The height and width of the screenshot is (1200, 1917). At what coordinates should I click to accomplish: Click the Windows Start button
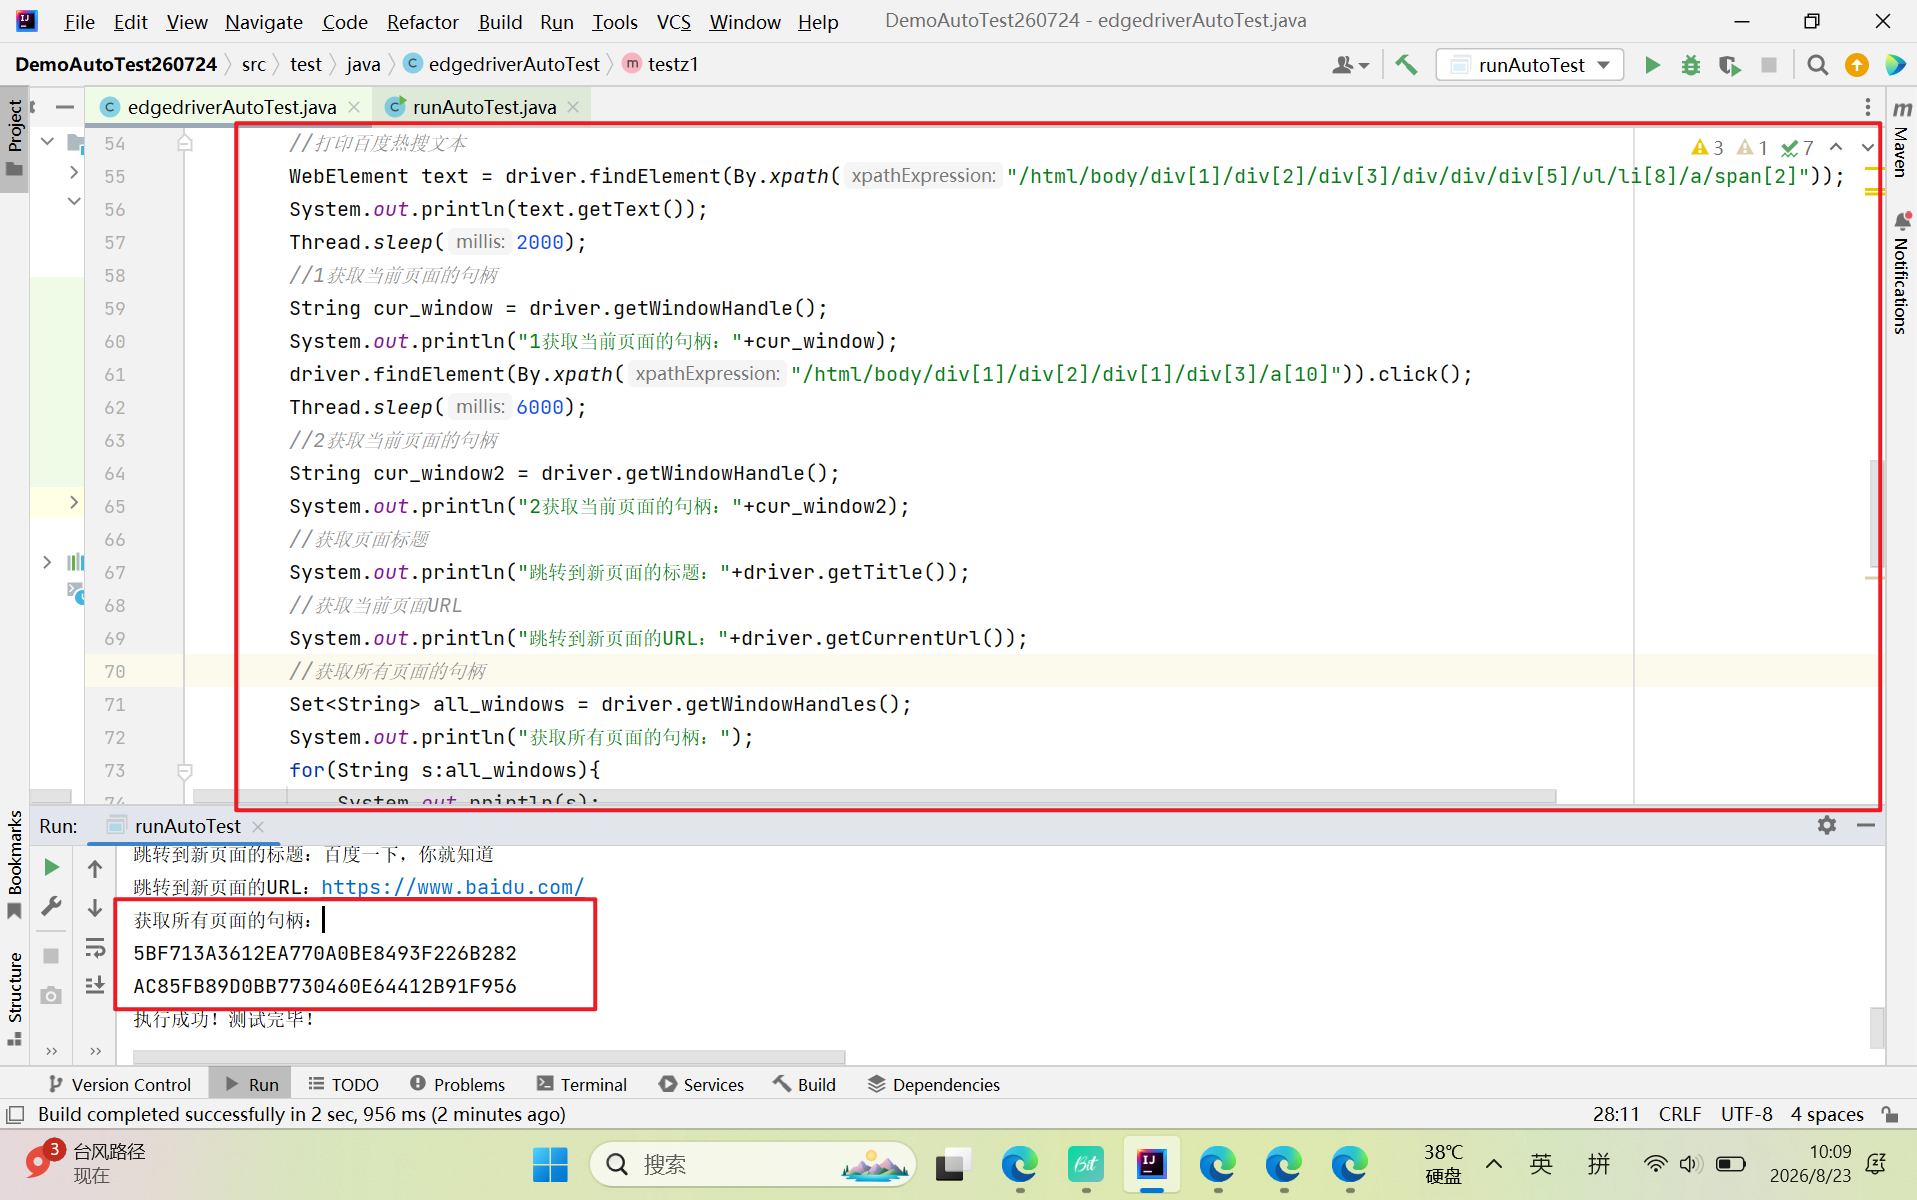point(550,1164)
